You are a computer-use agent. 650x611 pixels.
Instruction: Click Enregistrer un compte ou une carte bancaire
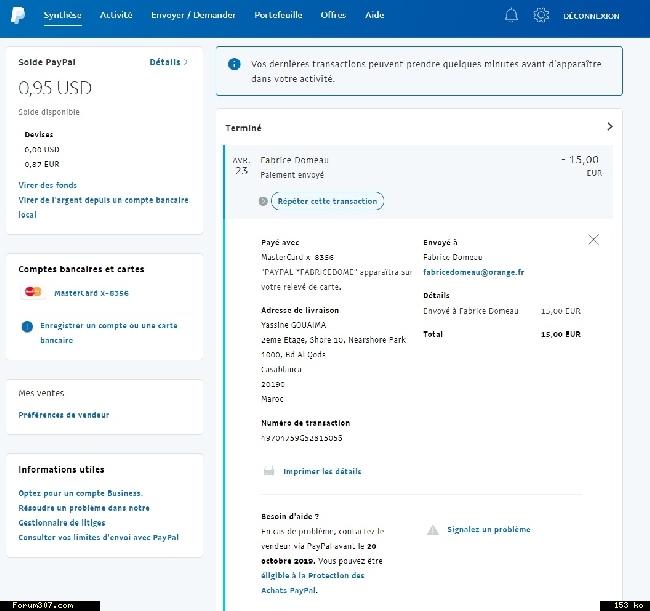[x=109, y=333]
